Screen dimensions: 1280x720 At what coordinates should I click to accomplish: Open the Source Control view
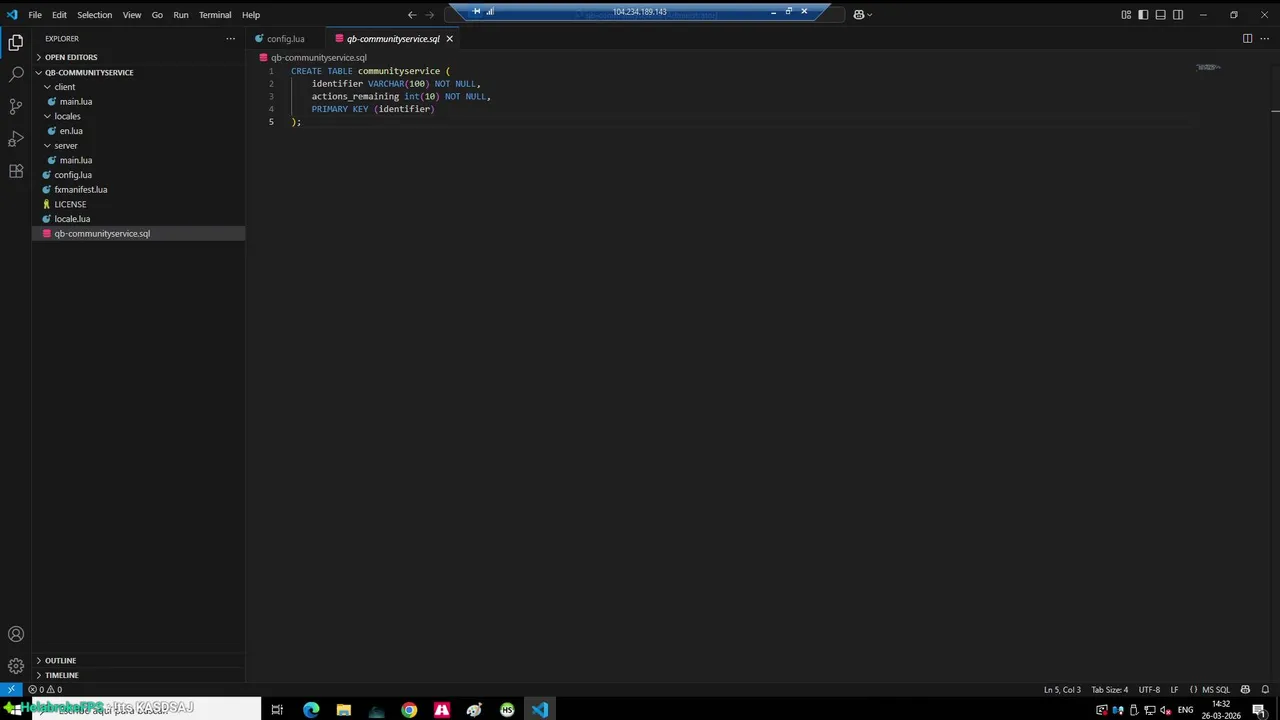coord(16,106)
